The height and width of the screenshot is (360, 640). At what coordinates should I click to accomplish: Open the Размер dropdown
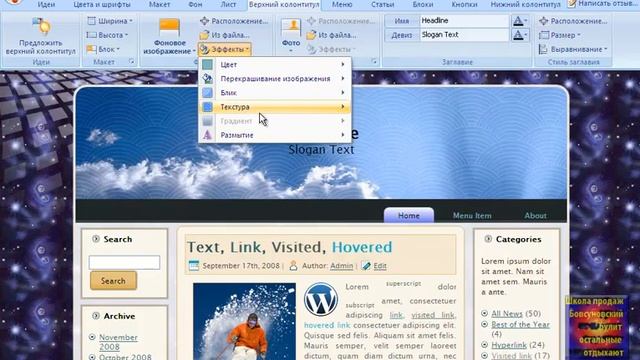point(560,35)
